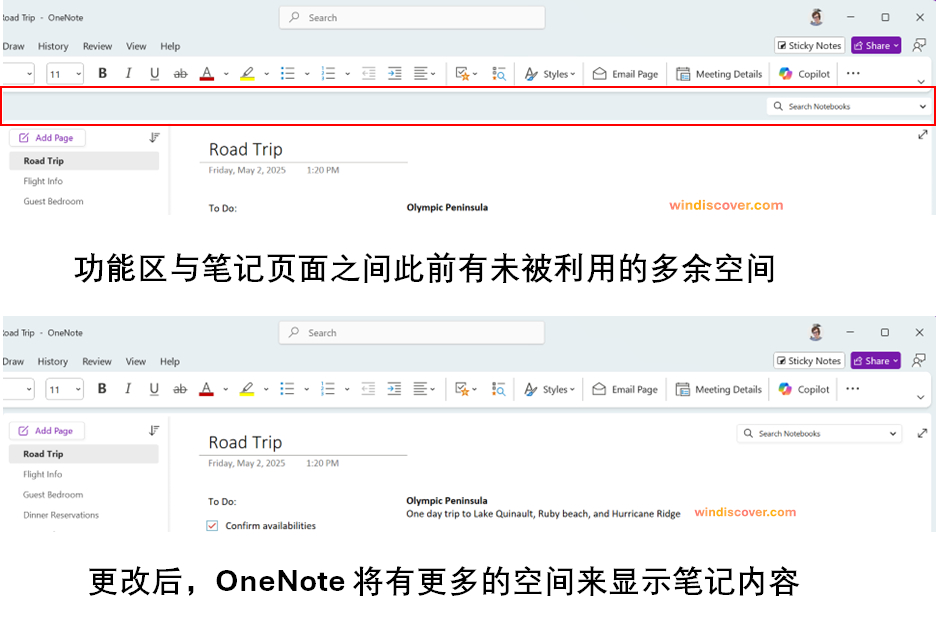Click sort pages icon in bottom window
This screenshot has width=936, height=620.
click(153, 431)
